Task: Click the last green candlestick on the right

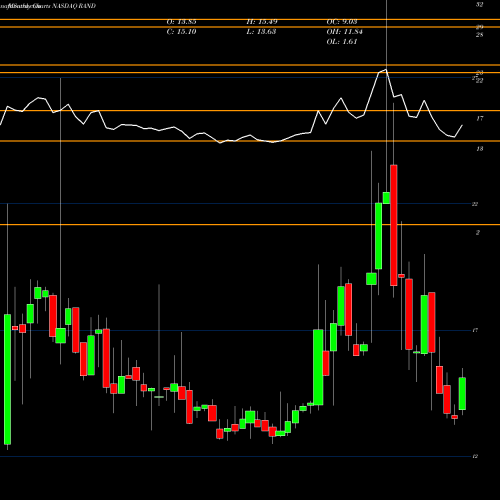Action: (462, 393)
